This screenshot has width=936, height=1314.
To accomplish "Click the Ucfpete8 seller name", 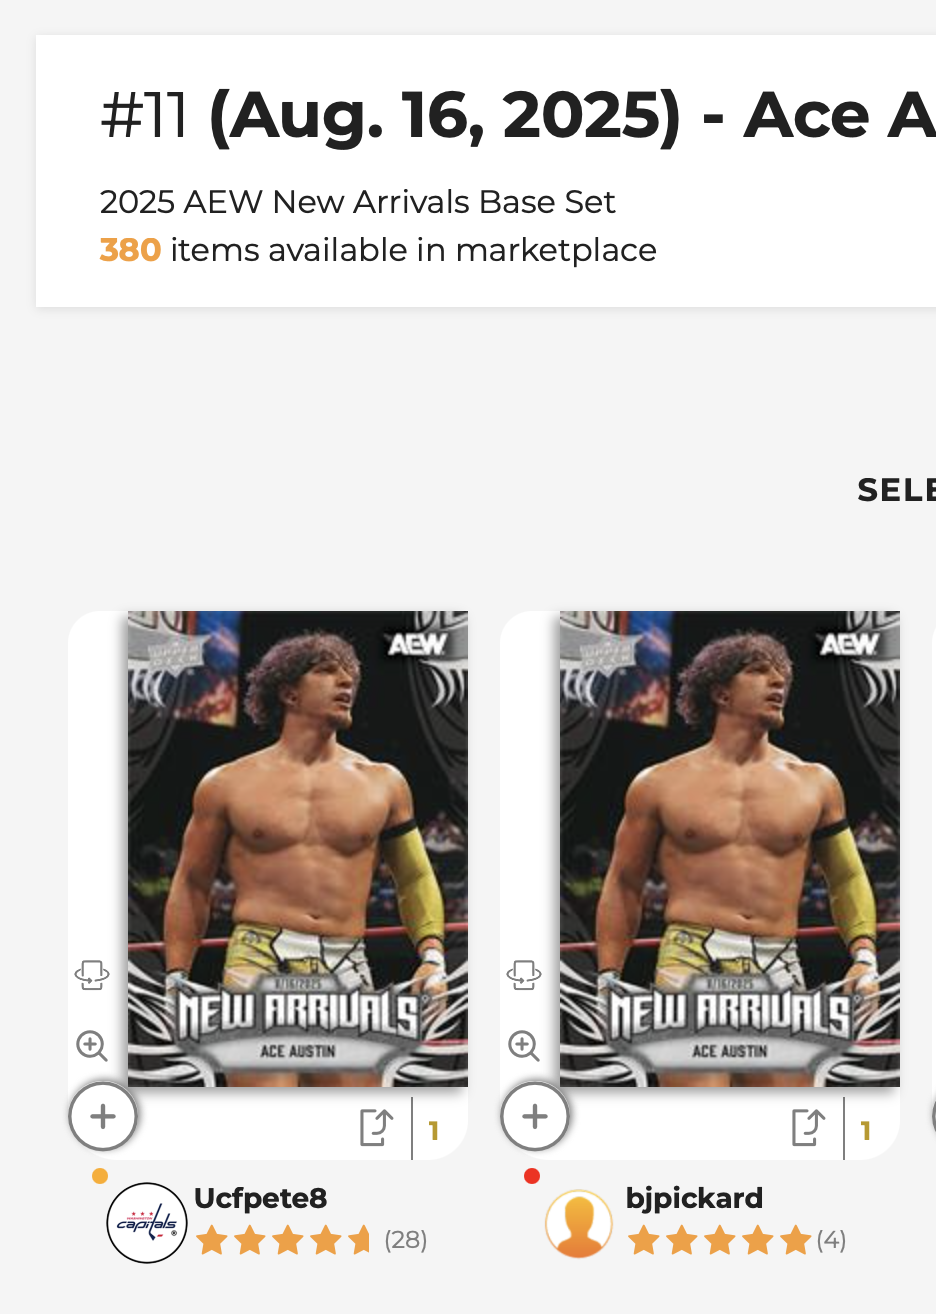I will click(260, 1198).
